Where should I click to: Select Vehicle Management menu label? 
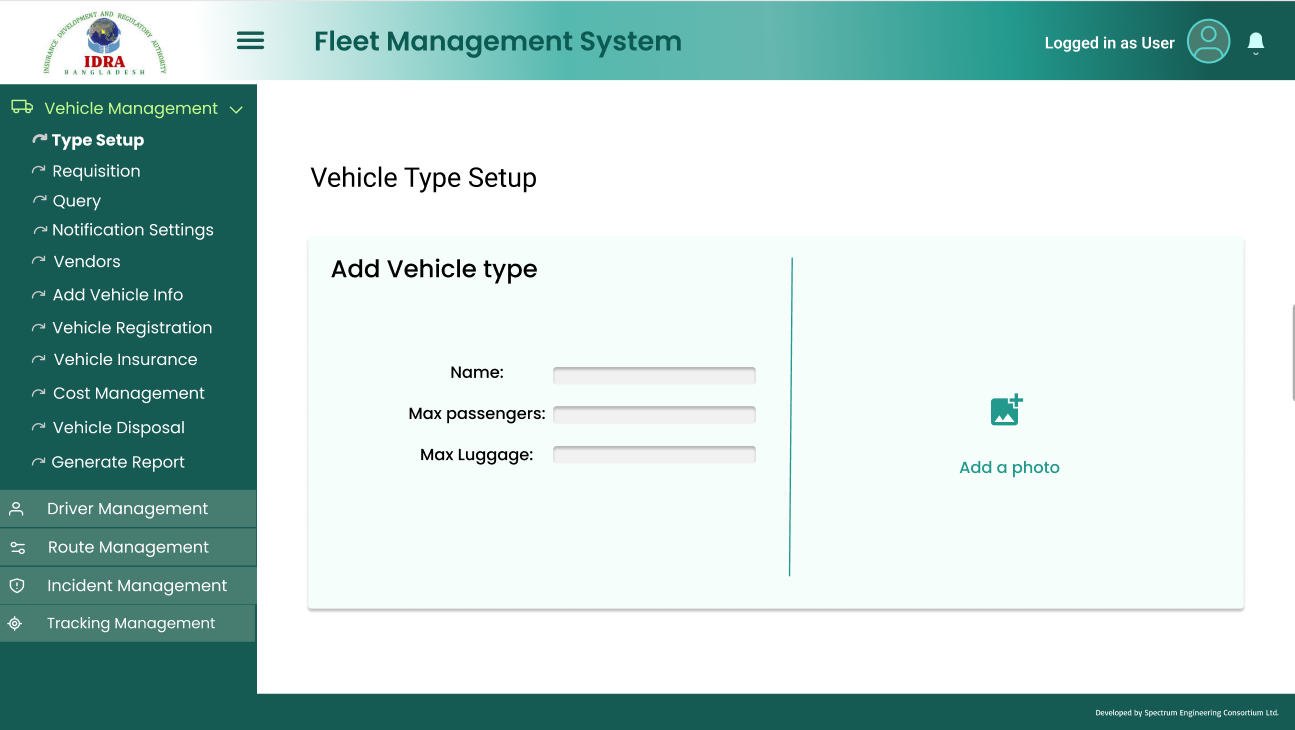(x=131, y=108)
